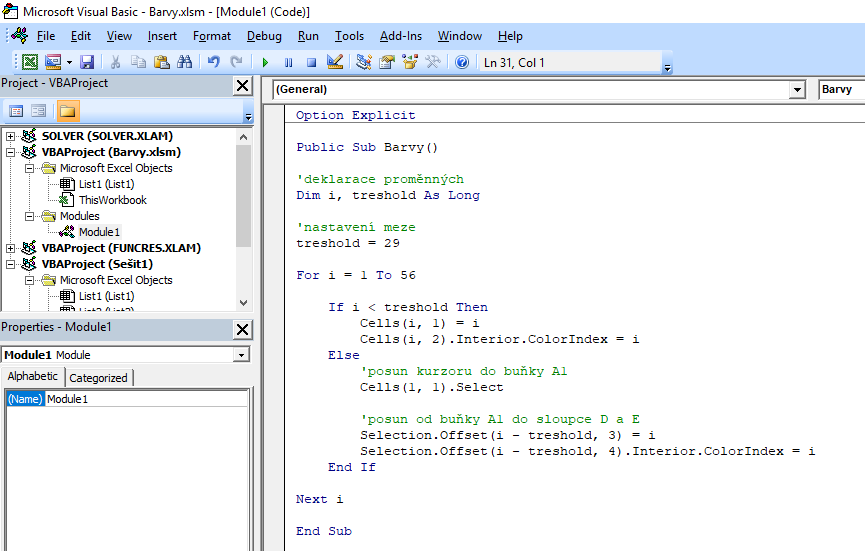Click the Break pause icon

click(289, 62)
